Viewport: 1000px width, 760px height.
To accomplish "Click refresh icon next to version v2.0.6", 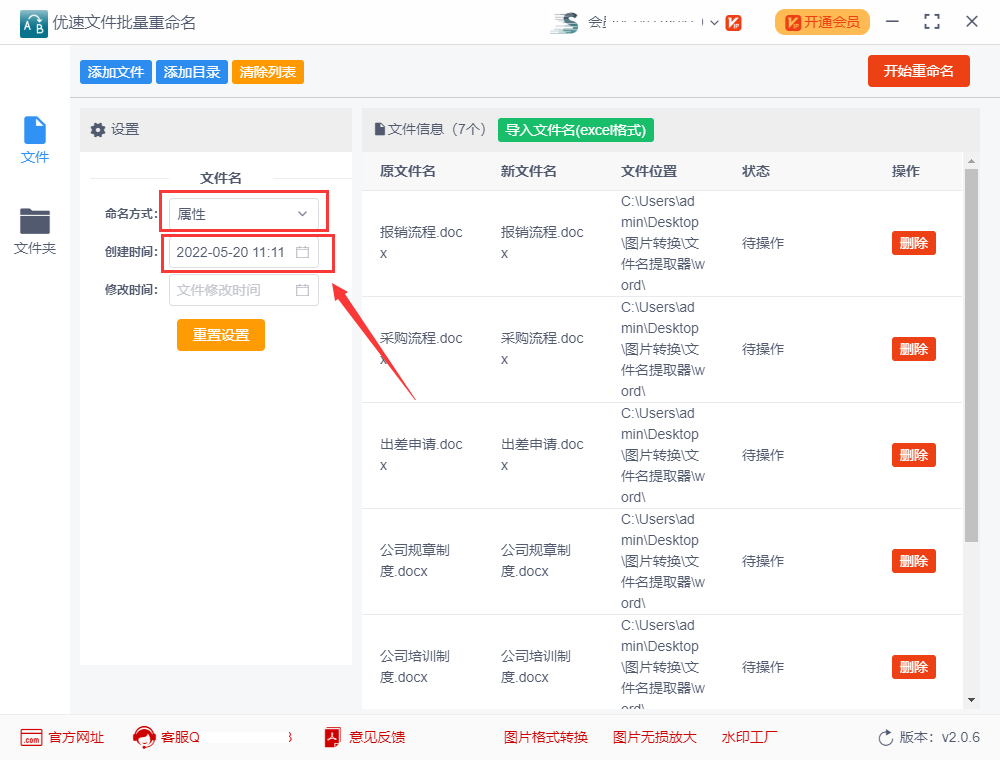I will pos(886,737).
